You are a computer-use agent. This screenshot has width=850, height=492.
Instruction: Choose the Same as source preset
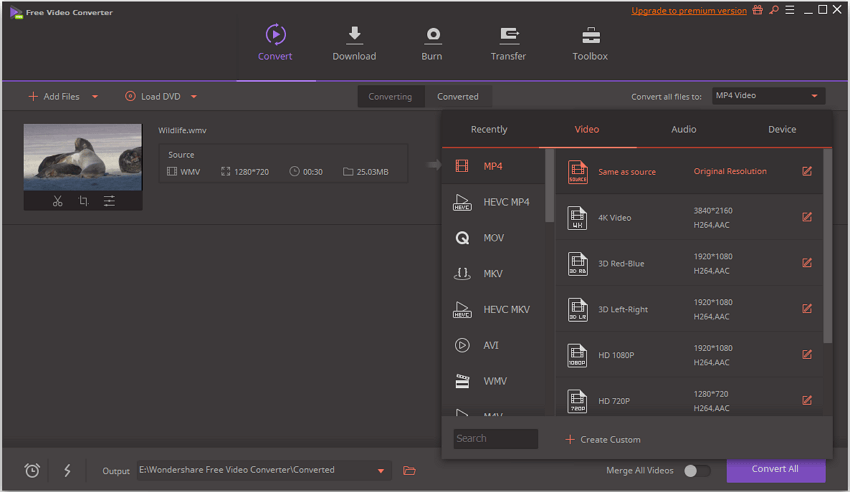coord(689,171)
